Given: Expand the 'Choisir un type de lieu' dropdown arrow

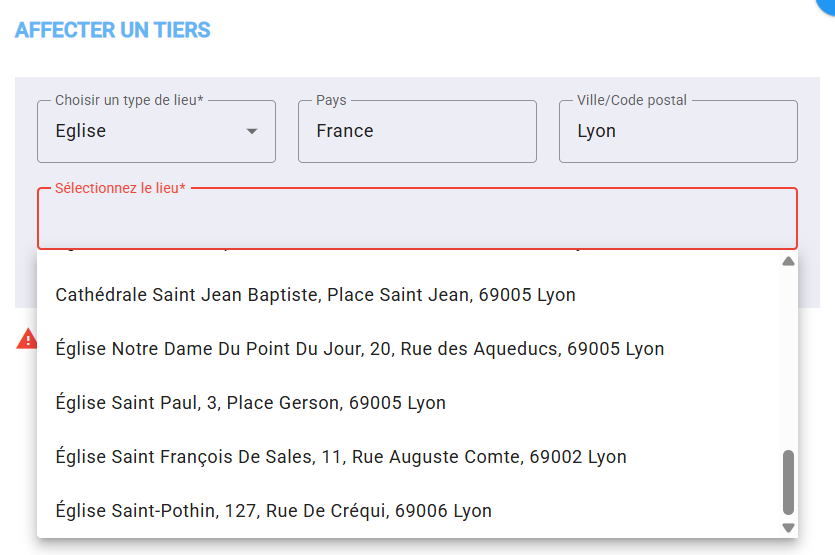Looking at the screenshot, I should pos(252,131).
